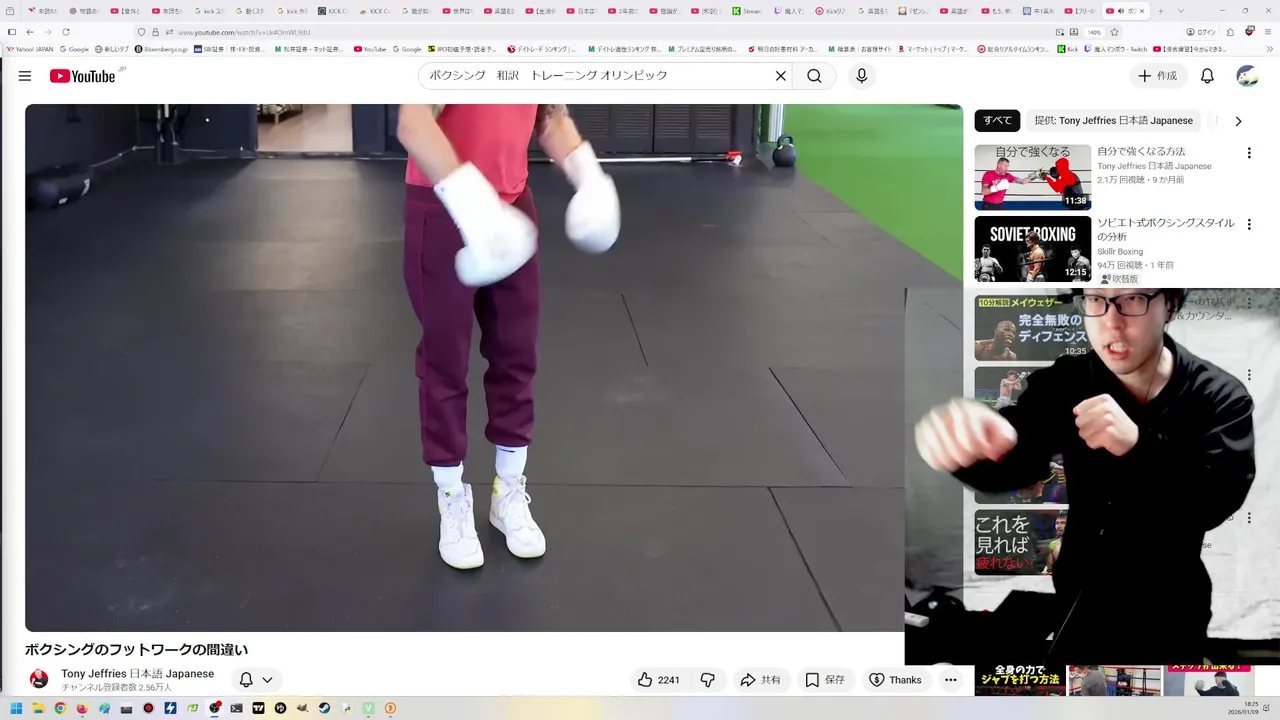The width and height of the screenshot is (1280, 720).
Task: Open the ジャブを打つ方法 video thumbnail
Action: pyautogui.click(x=1020, y=681)
